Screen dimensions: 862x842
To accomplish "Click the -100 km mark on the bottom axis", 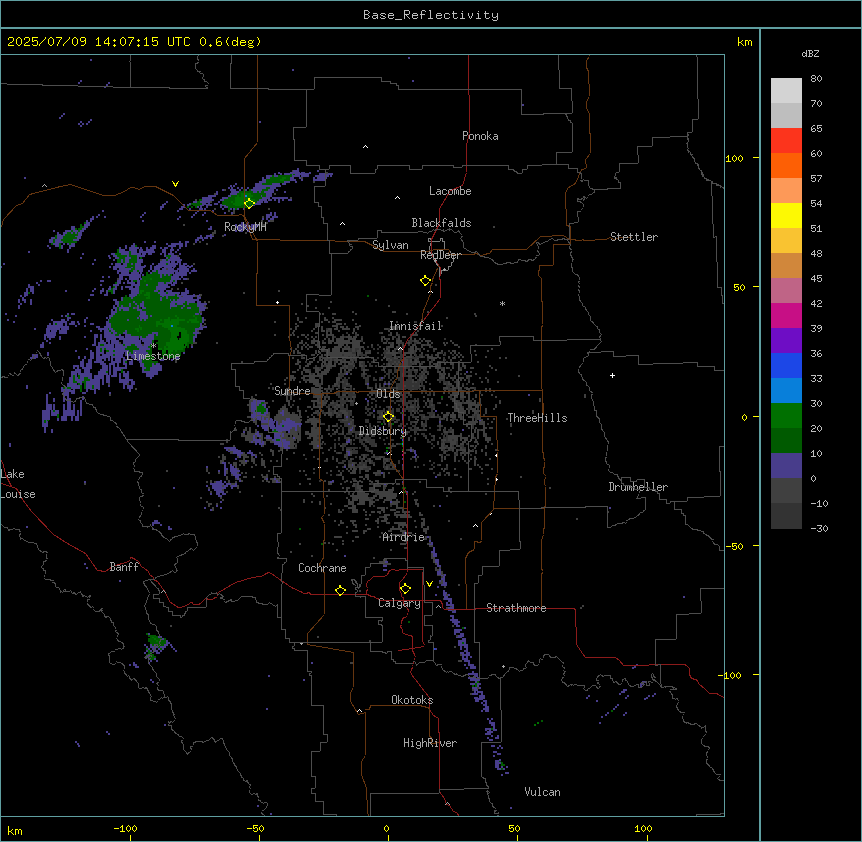I will [x=125, y=828].
